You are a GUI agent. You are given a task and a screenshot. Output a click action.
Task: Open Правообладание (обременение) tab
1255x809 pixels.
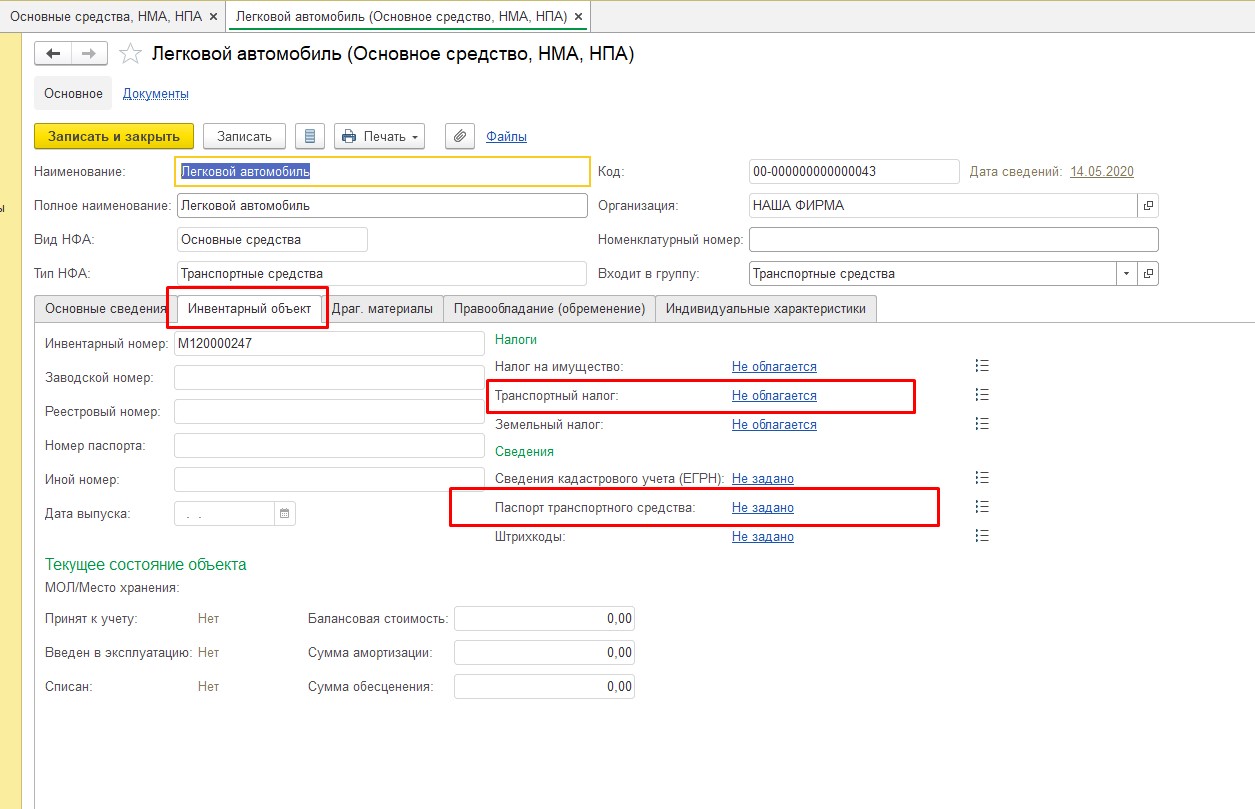[x=549, y=308]
